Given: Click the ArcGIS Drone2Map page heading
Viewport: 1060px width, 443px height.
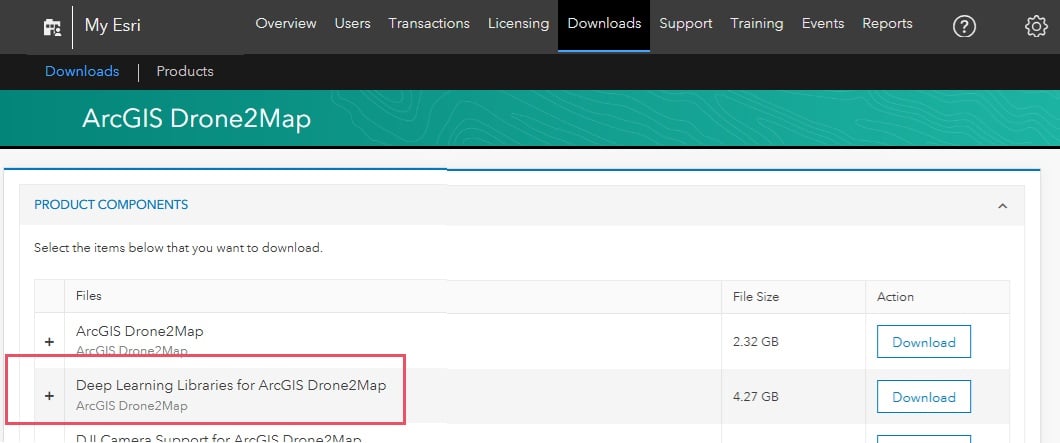Looking at the screenshot, I should (197, 119).
